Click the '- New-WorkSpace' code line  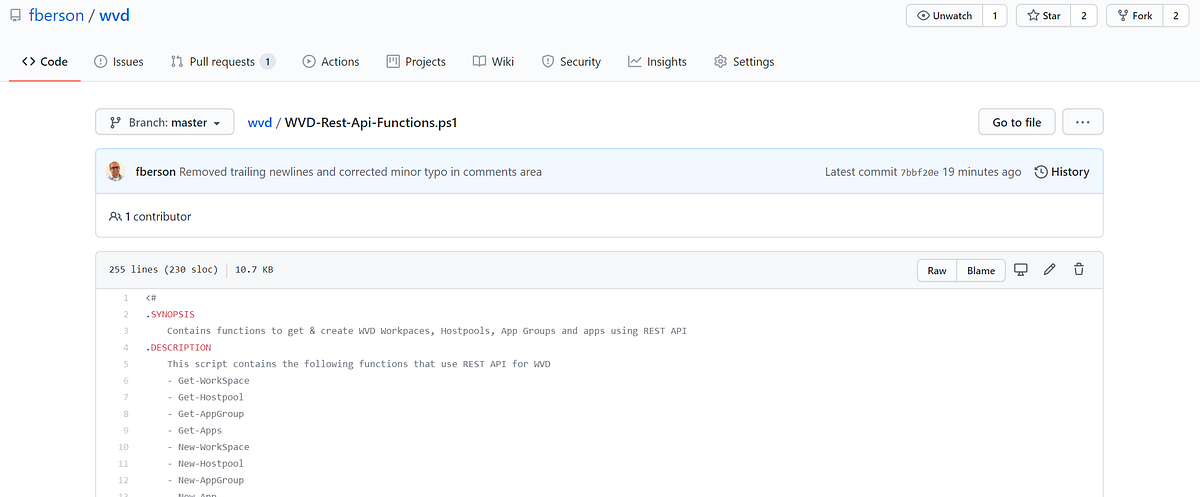click(208, 447)
